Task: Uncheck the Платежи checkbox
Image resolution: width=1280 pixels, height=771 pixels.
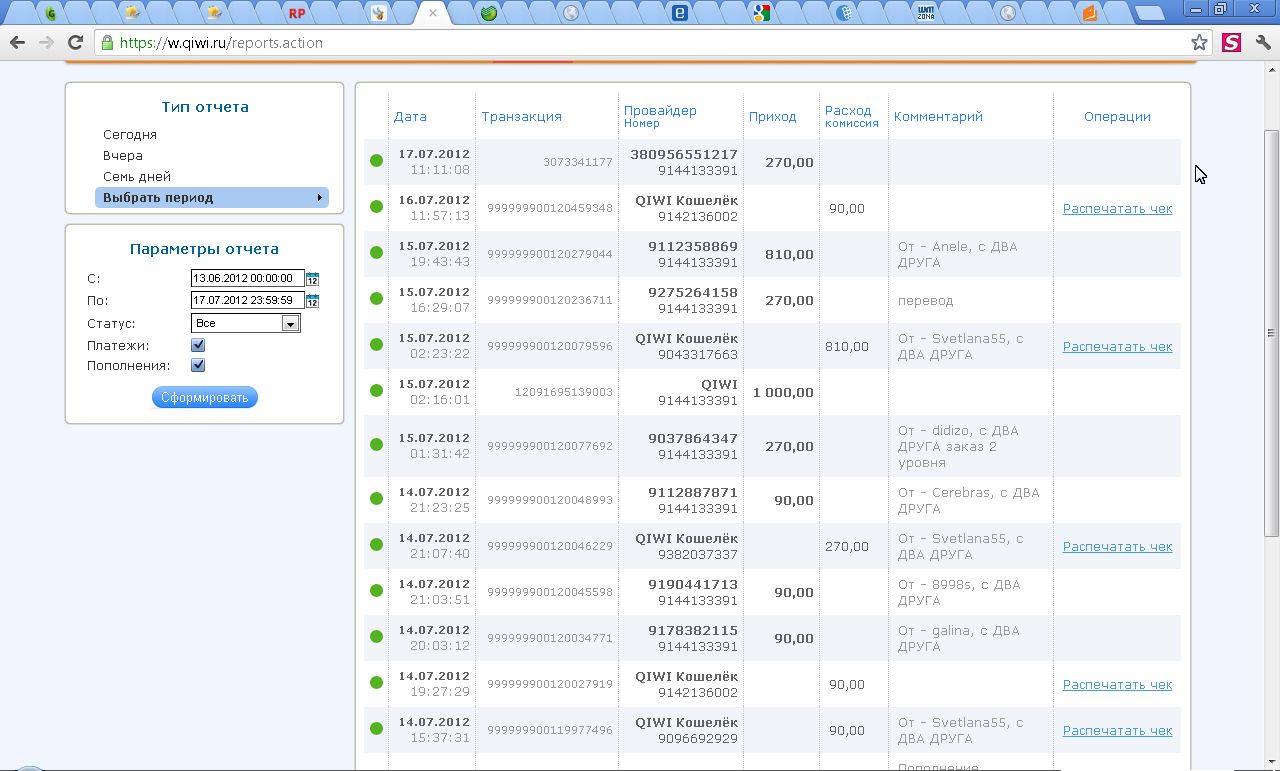Action: click(198, 345)
